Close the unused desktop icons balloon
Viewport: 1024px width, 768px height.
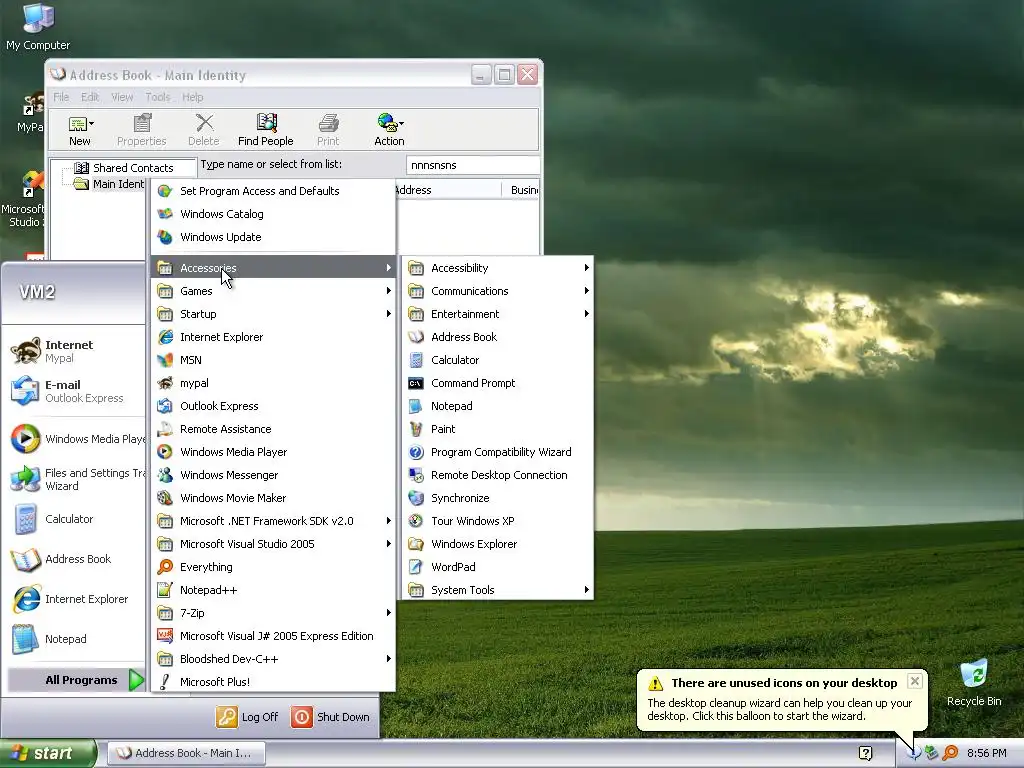915,681
